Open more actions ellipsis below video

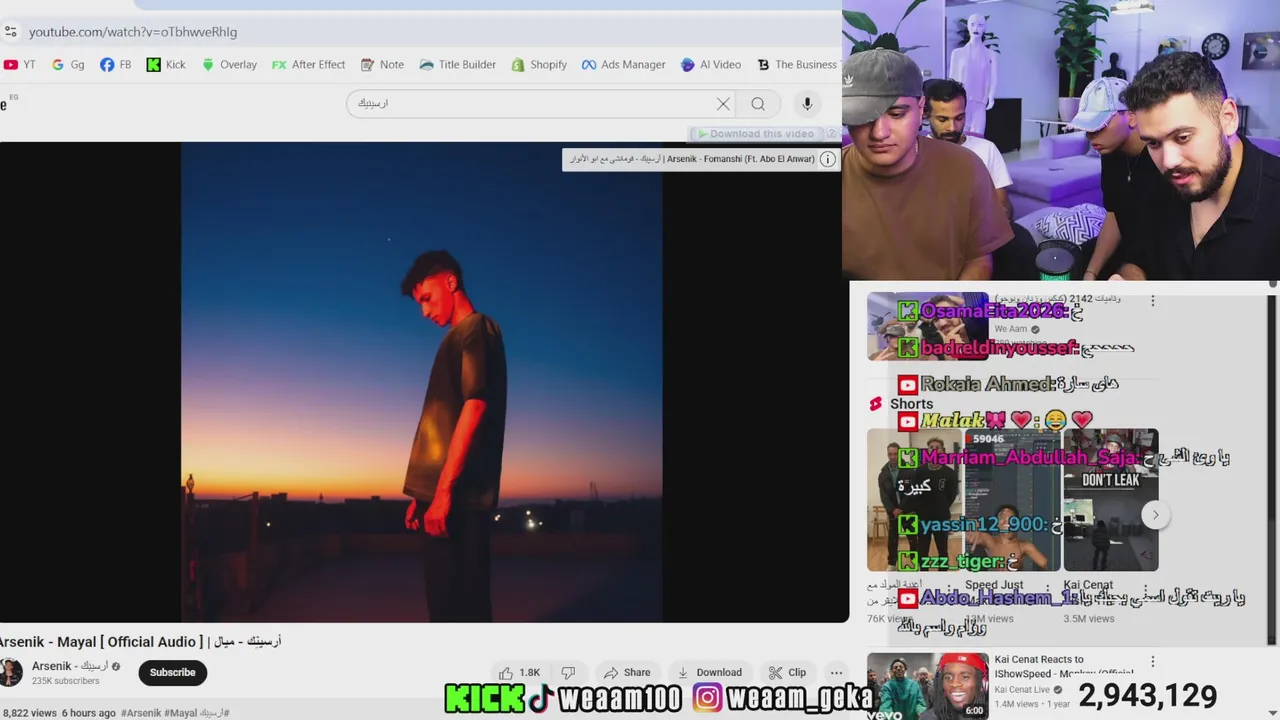pos(837,673)
